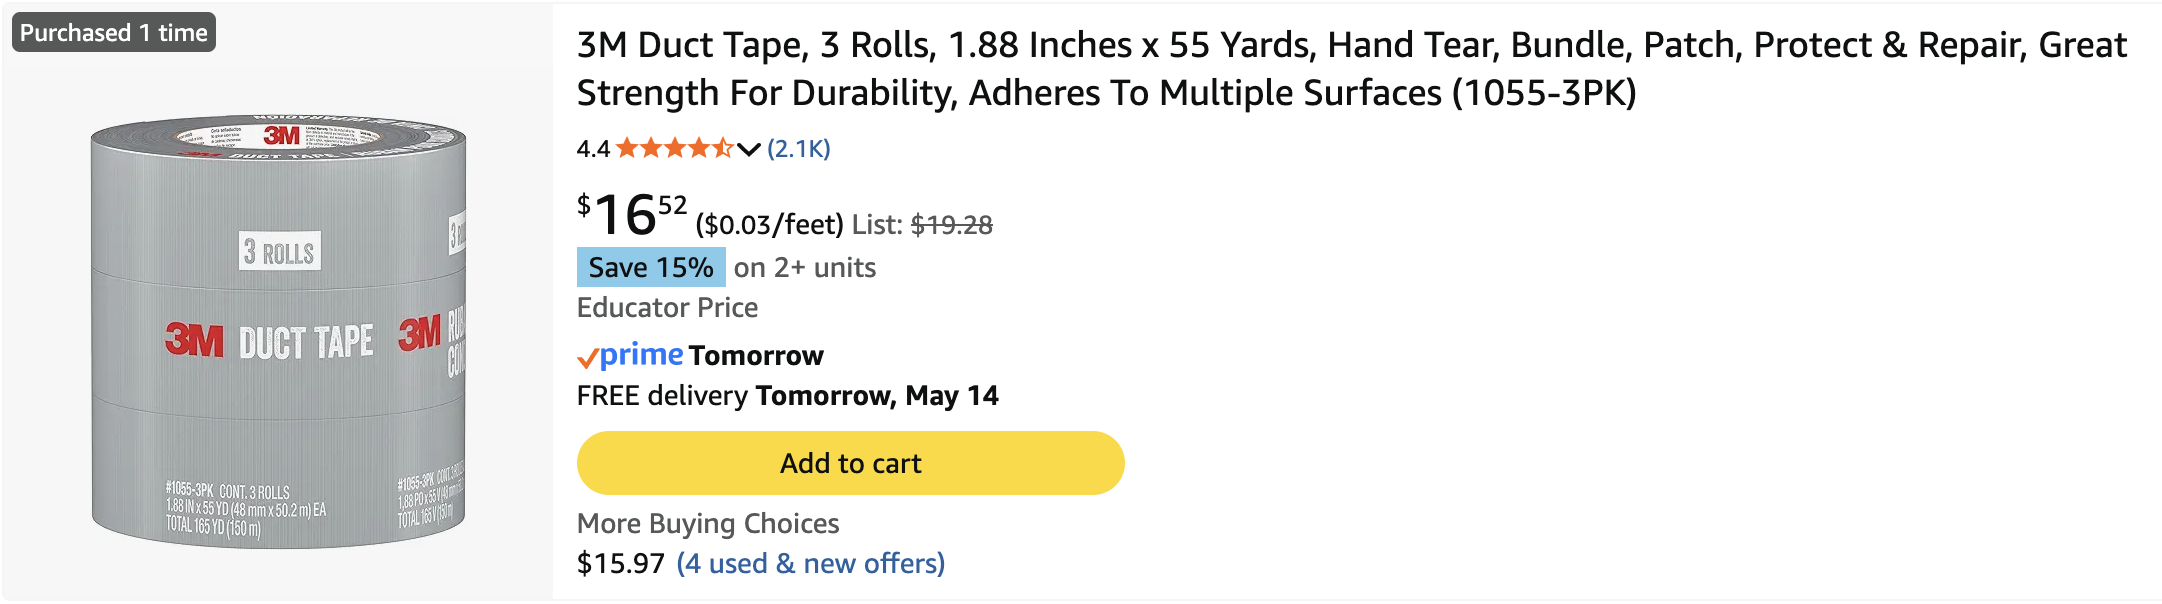Click the 'on 2+ units' savings text
2162x604 pixels.
pos(805,268)
